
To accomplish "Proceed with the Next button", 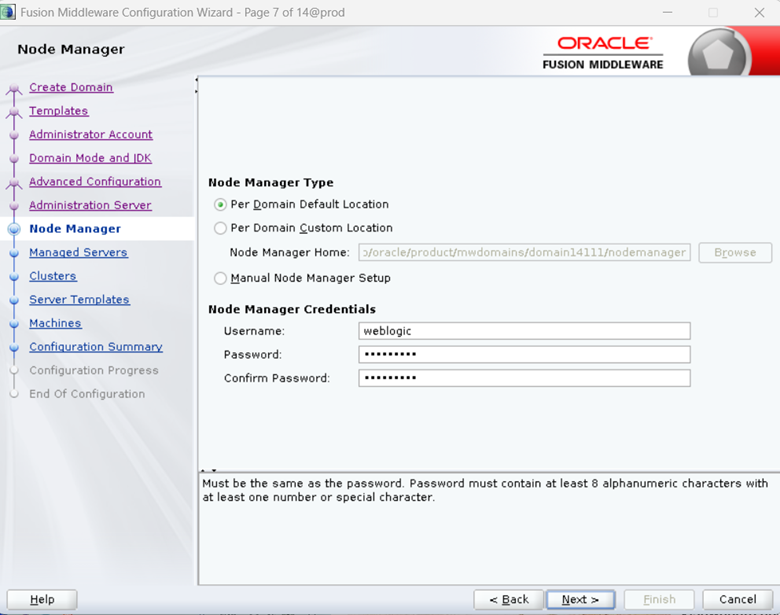I will point(581,600).
